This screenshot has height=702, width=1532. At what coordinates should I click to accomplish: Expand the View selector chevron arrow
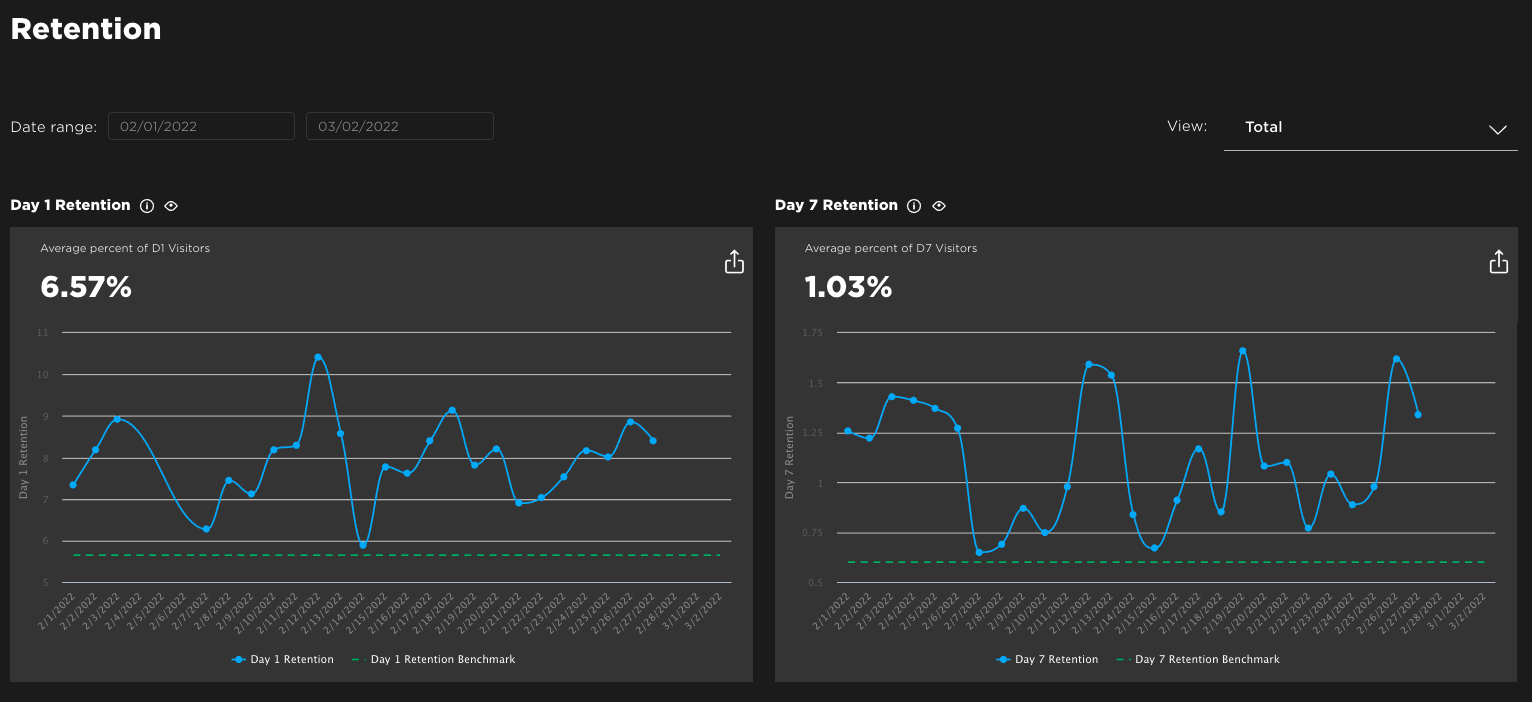(1497, 130)
